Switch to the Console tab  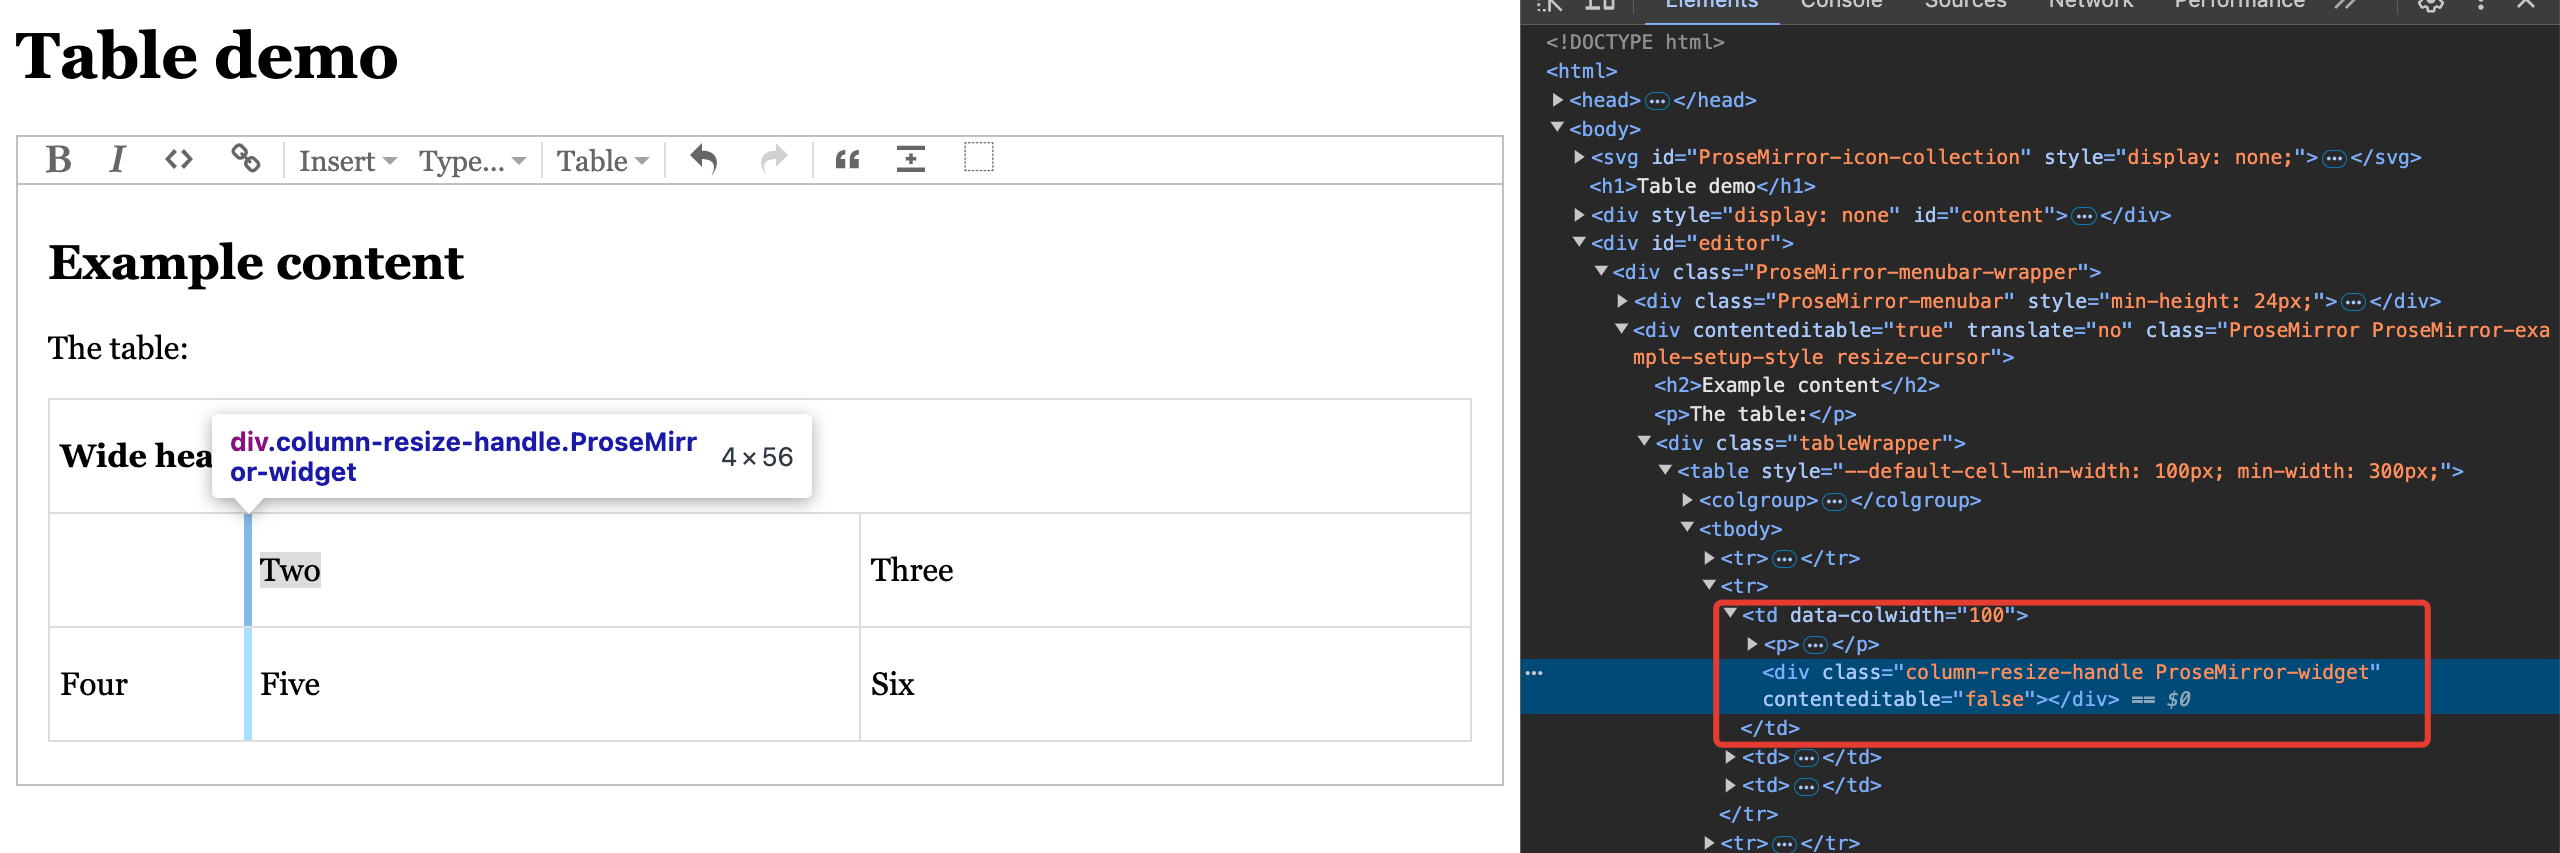(1841, 5)
